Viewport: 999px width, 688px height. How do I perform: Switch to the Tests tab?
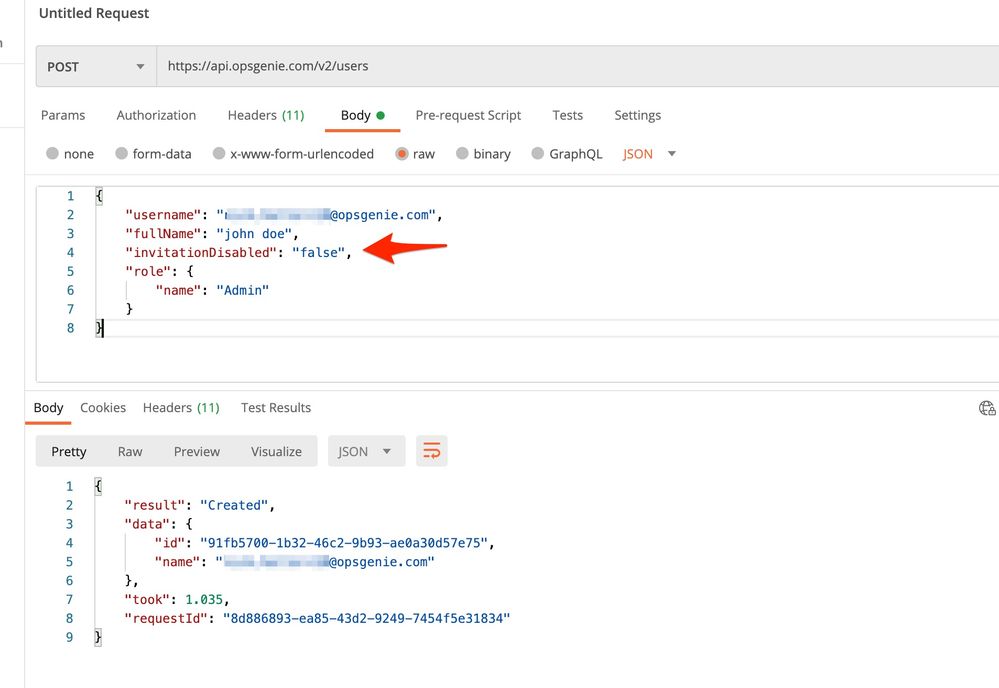[x=568, y=115]
